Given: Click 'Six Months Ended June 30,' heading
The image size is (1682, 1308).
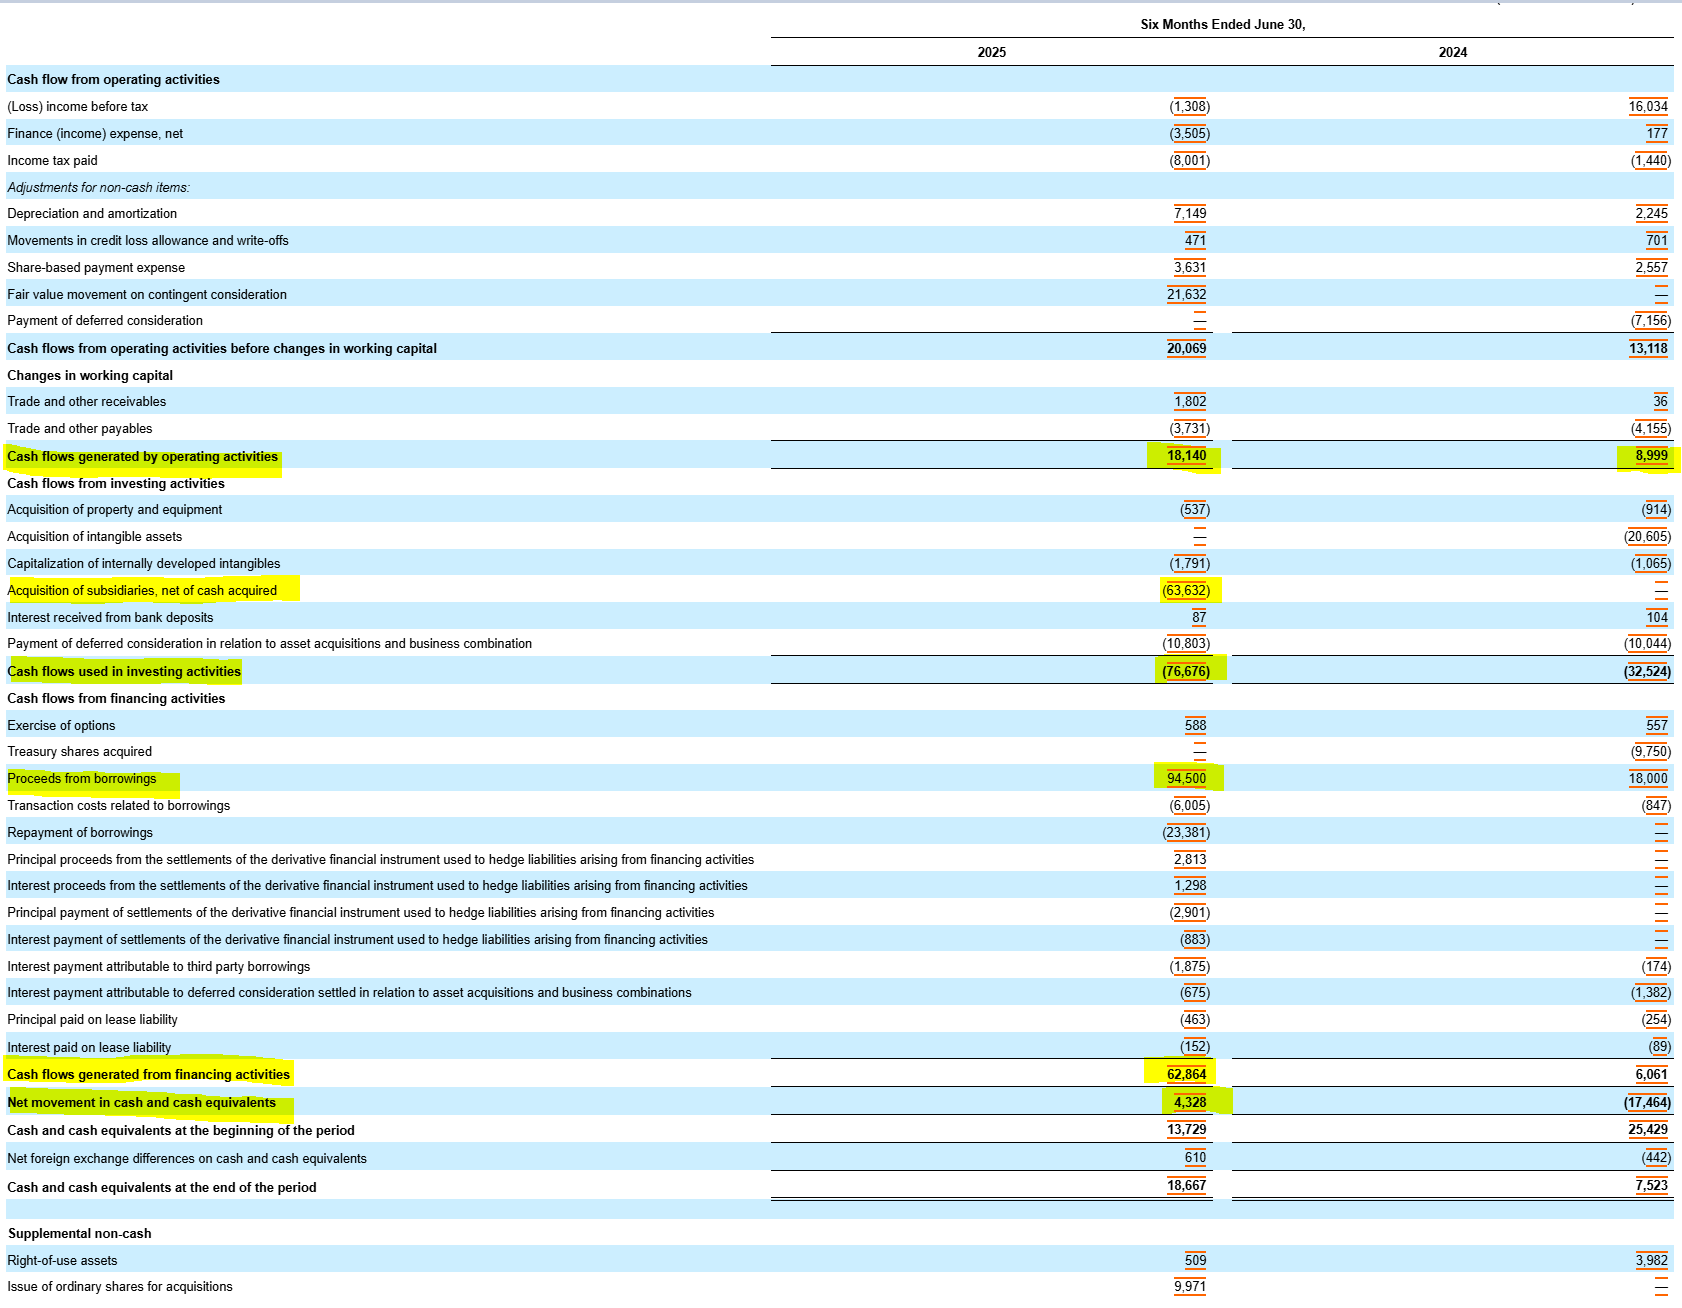Looking at the screenshot, I should click(x=1223, y=25).
